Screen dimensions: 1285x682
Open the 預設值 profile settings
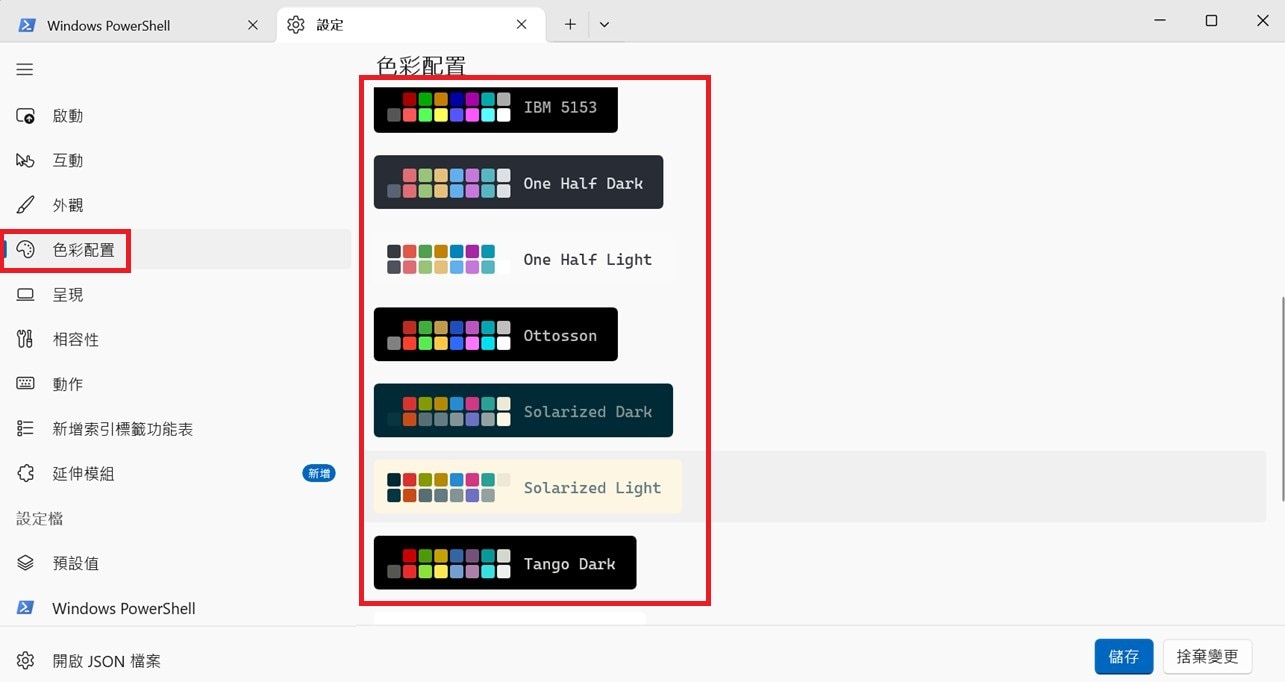tap(178, 563)
